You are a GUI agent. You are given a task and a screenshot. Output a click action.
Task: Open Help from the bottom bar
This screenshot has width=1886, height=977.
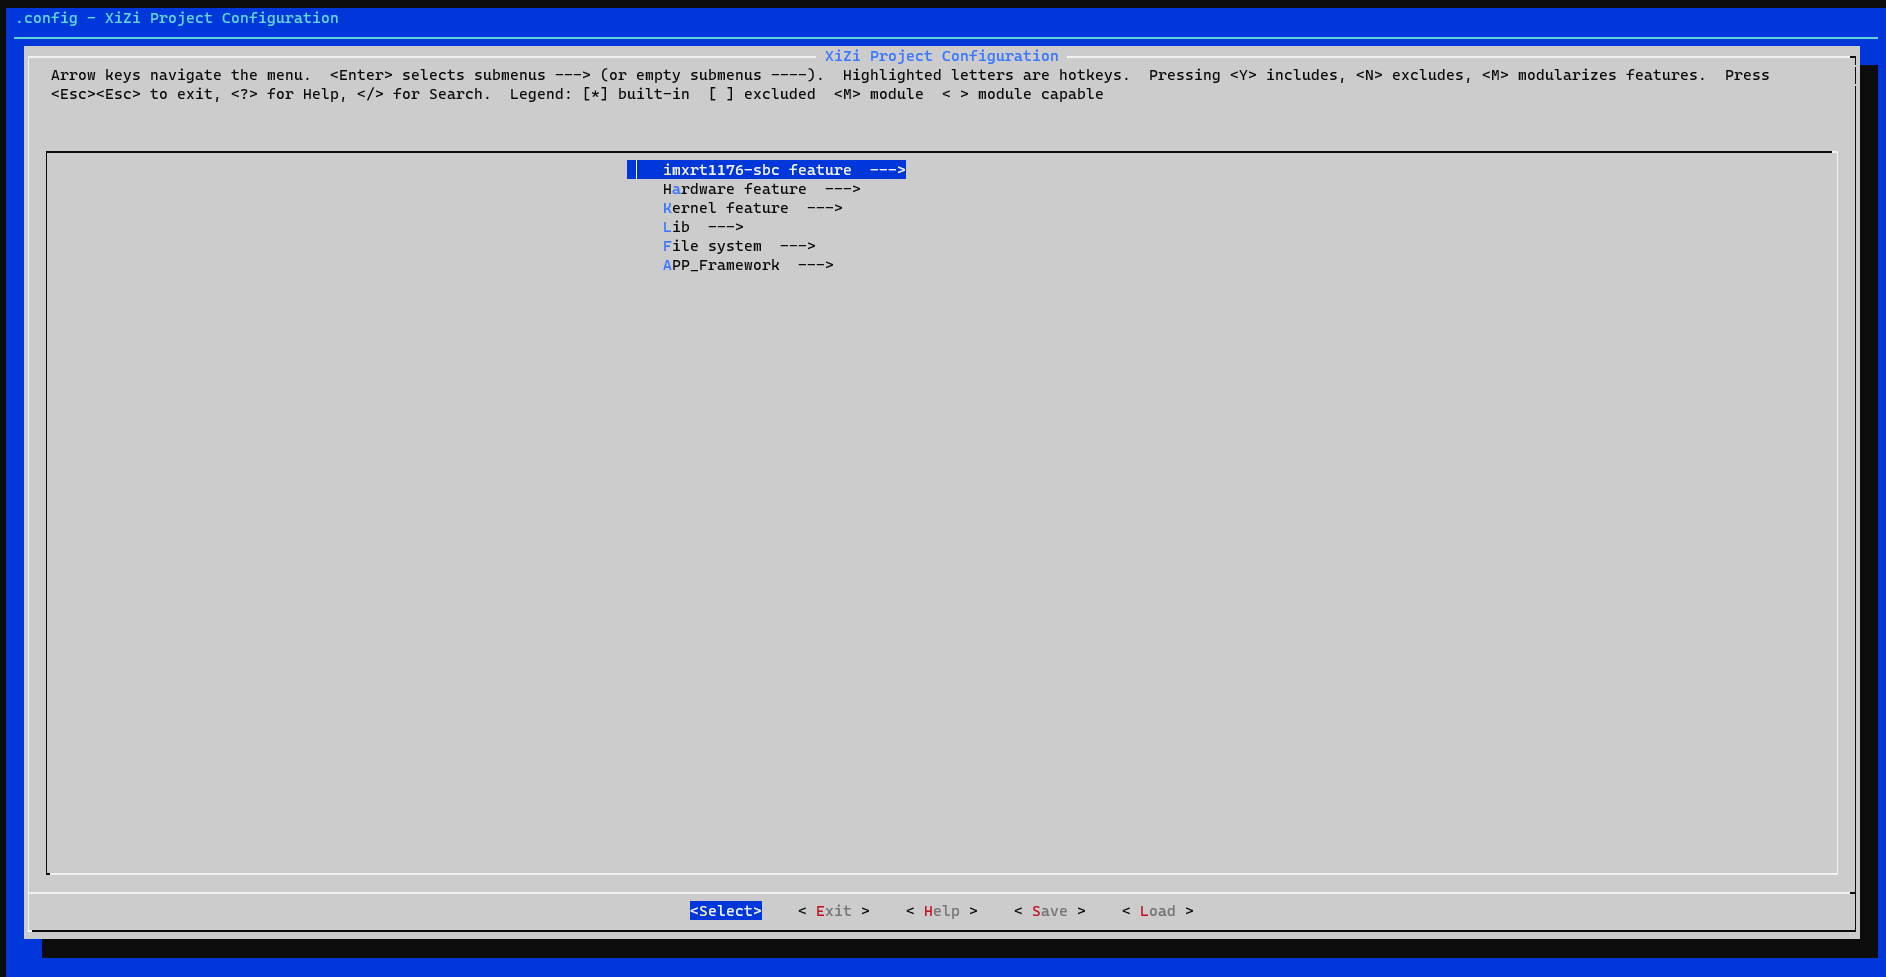[x=941, y=911]
